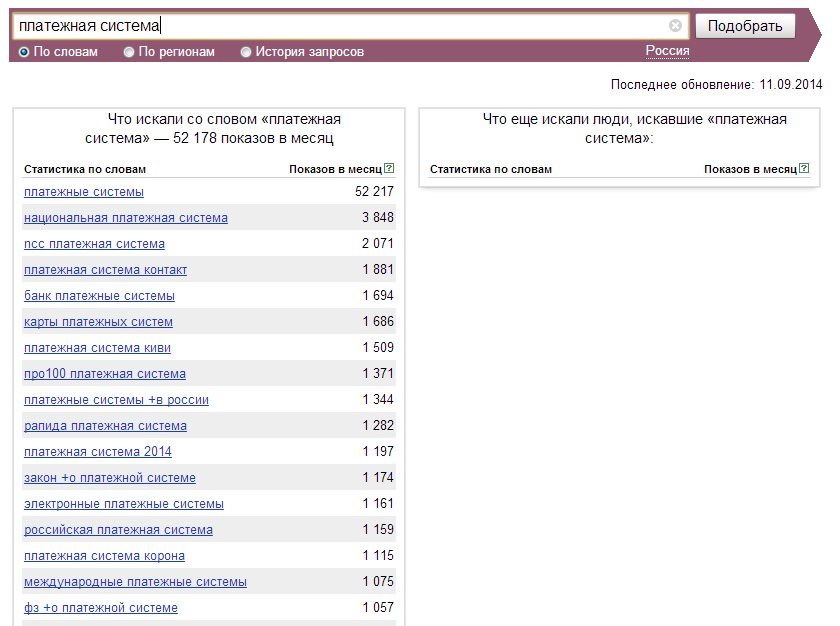
Task: Open 'карты платежных систем' link
Action: pos(99,322)
